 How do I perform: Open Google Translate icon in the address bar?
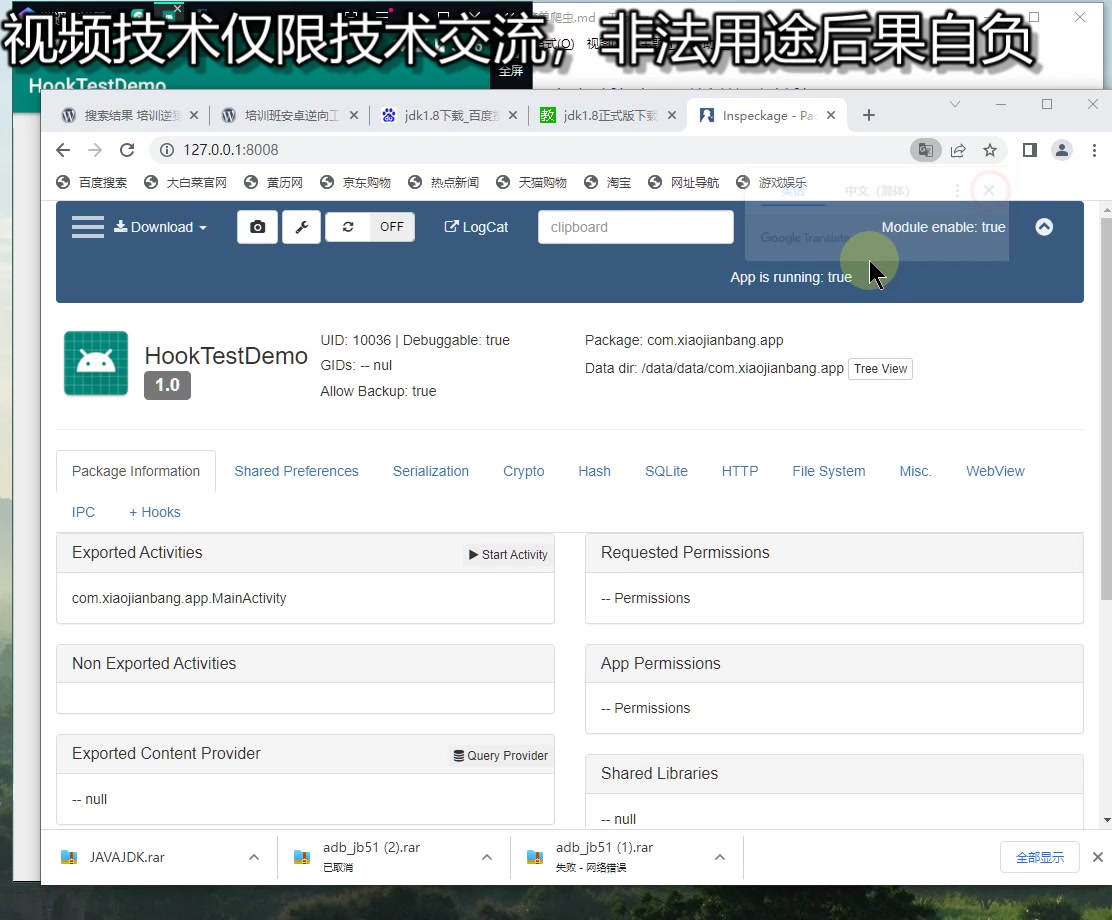[926, 149]
